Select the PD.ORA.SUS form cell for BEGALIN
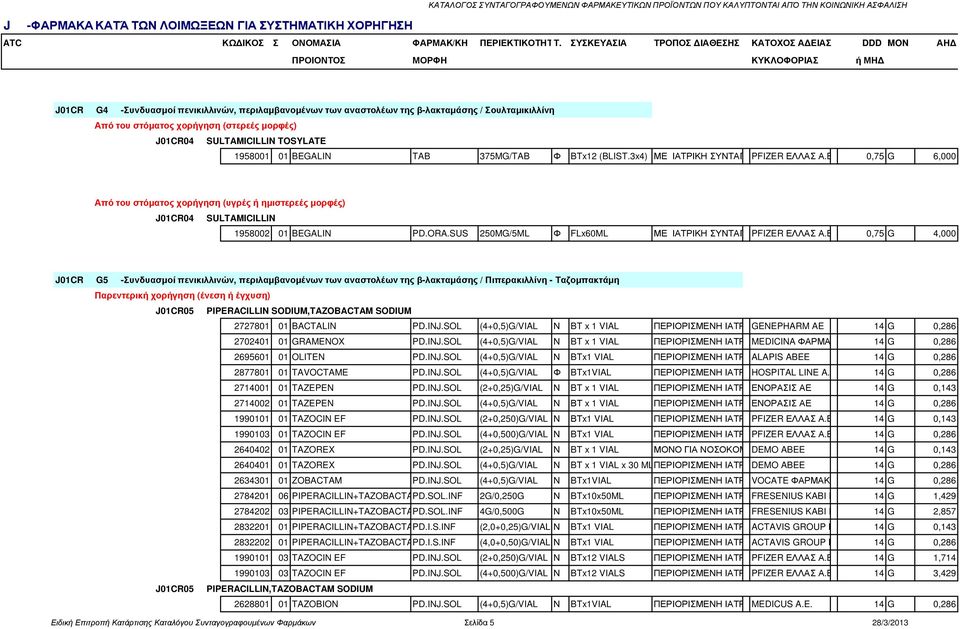Screen dimensions: 960x629 click(444, 233)
